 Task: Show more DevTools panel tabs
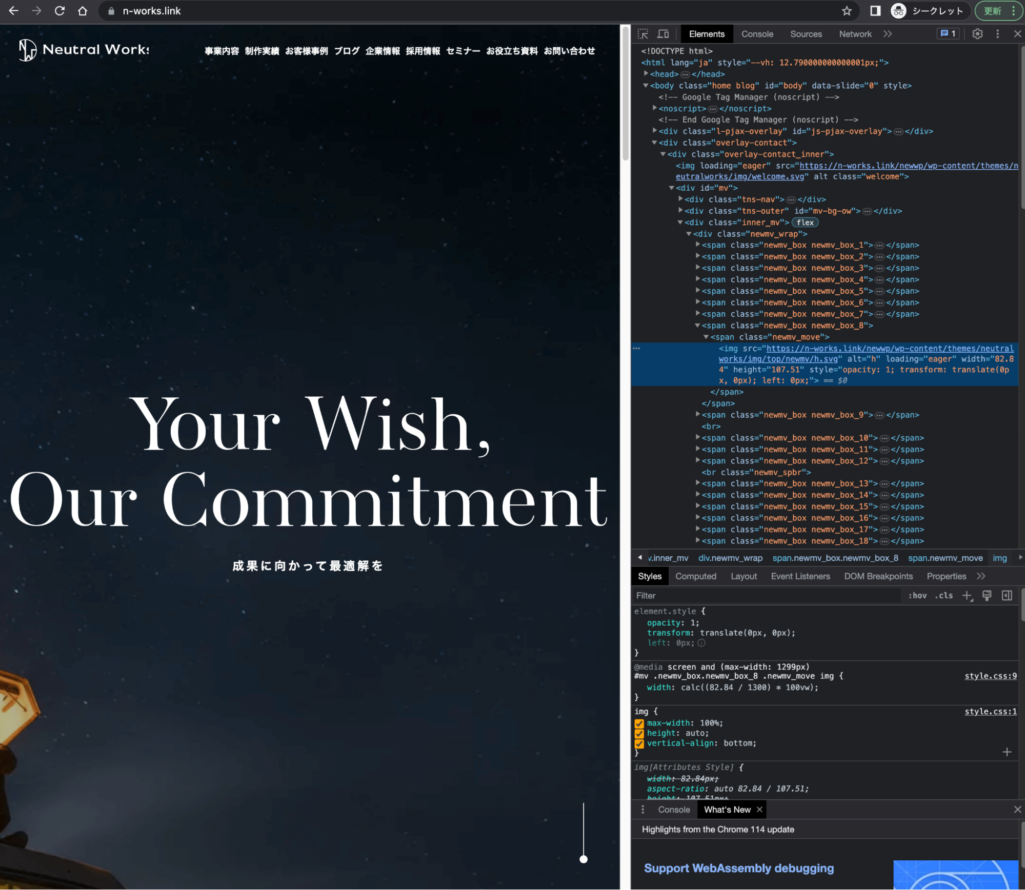[886, 34]
